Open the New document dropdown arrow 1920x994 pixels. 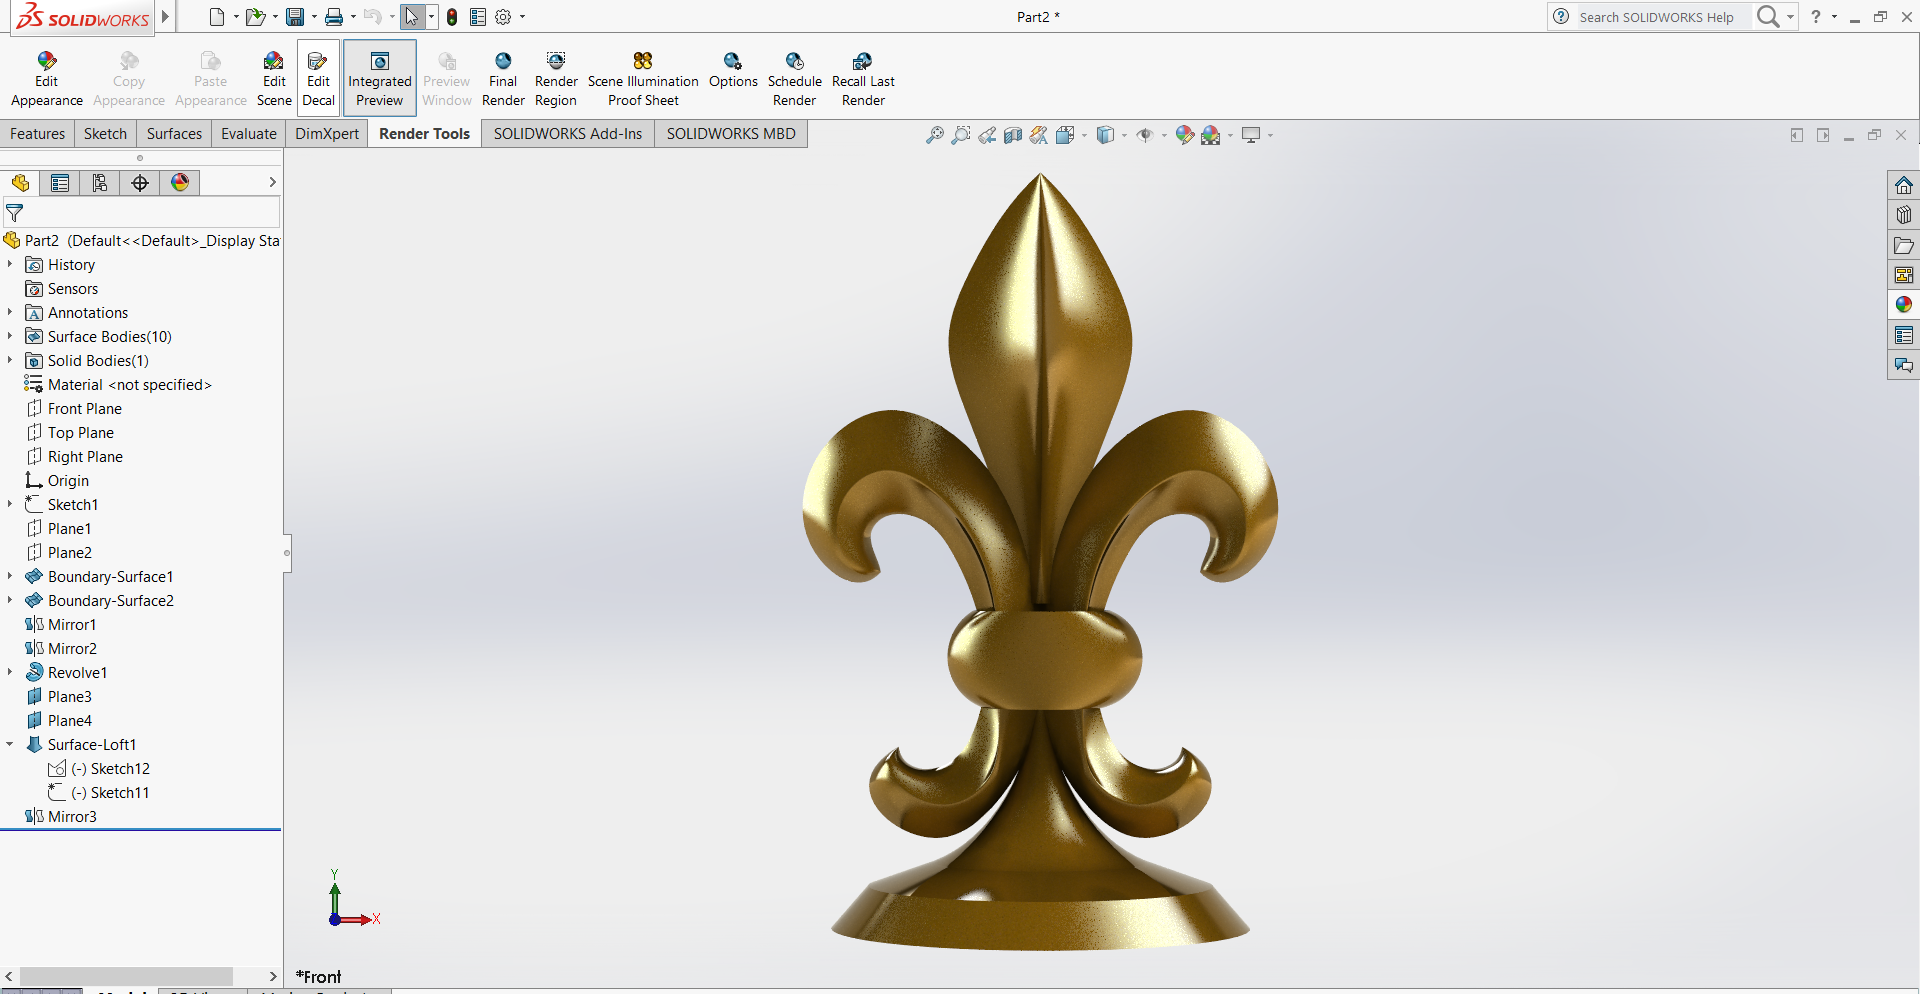pos(236,17)
